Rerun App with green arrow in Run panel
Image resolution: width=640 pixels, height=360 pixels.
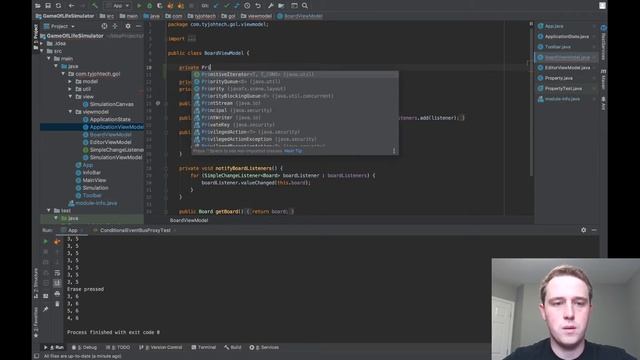coord(45,242)
